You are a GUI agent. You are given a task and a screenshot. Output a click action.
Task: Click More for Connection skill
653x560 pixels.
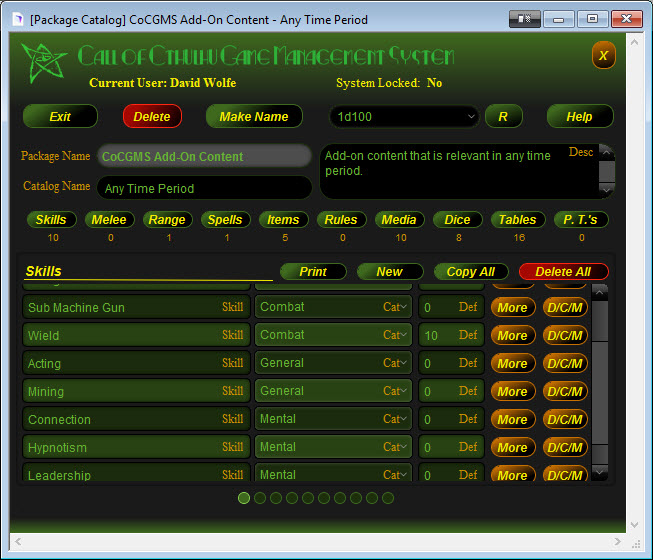513,419
